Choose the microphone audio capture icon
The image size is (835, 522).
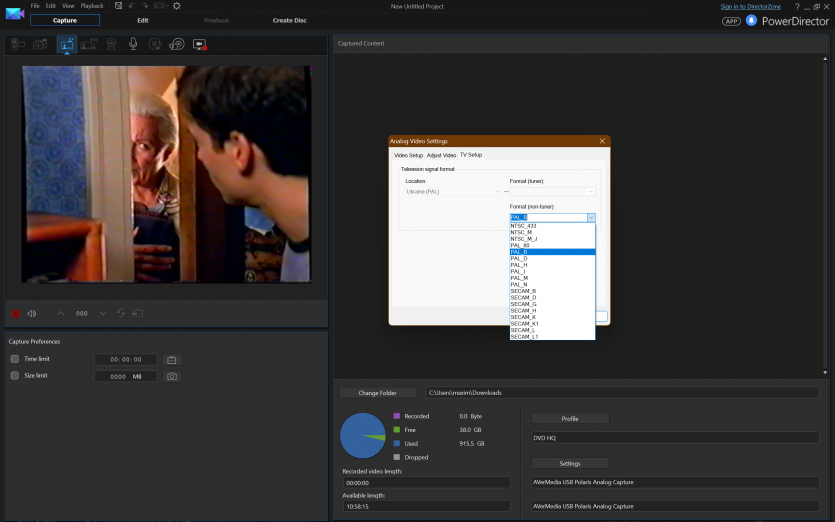coord(133,44)
